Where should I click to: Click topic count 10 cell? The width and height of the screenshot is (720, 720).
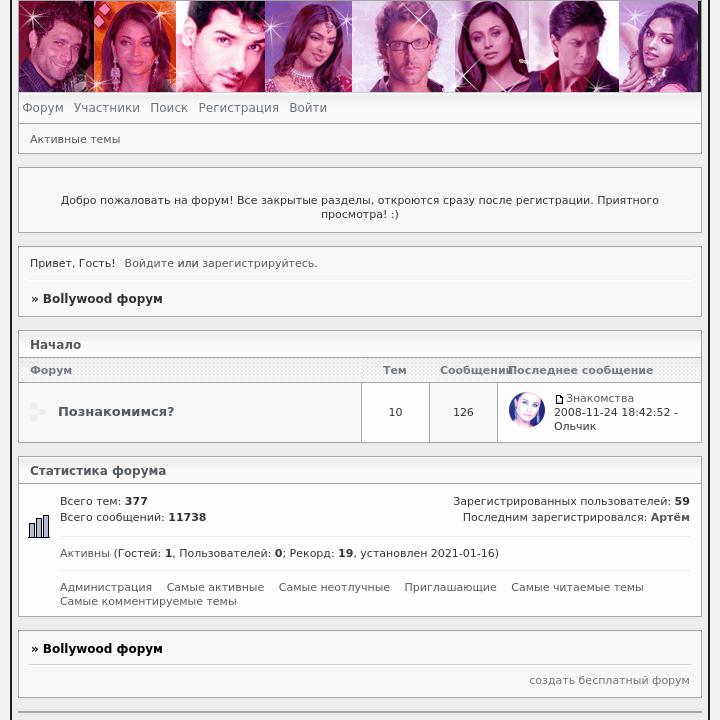[x=395, y=412]
